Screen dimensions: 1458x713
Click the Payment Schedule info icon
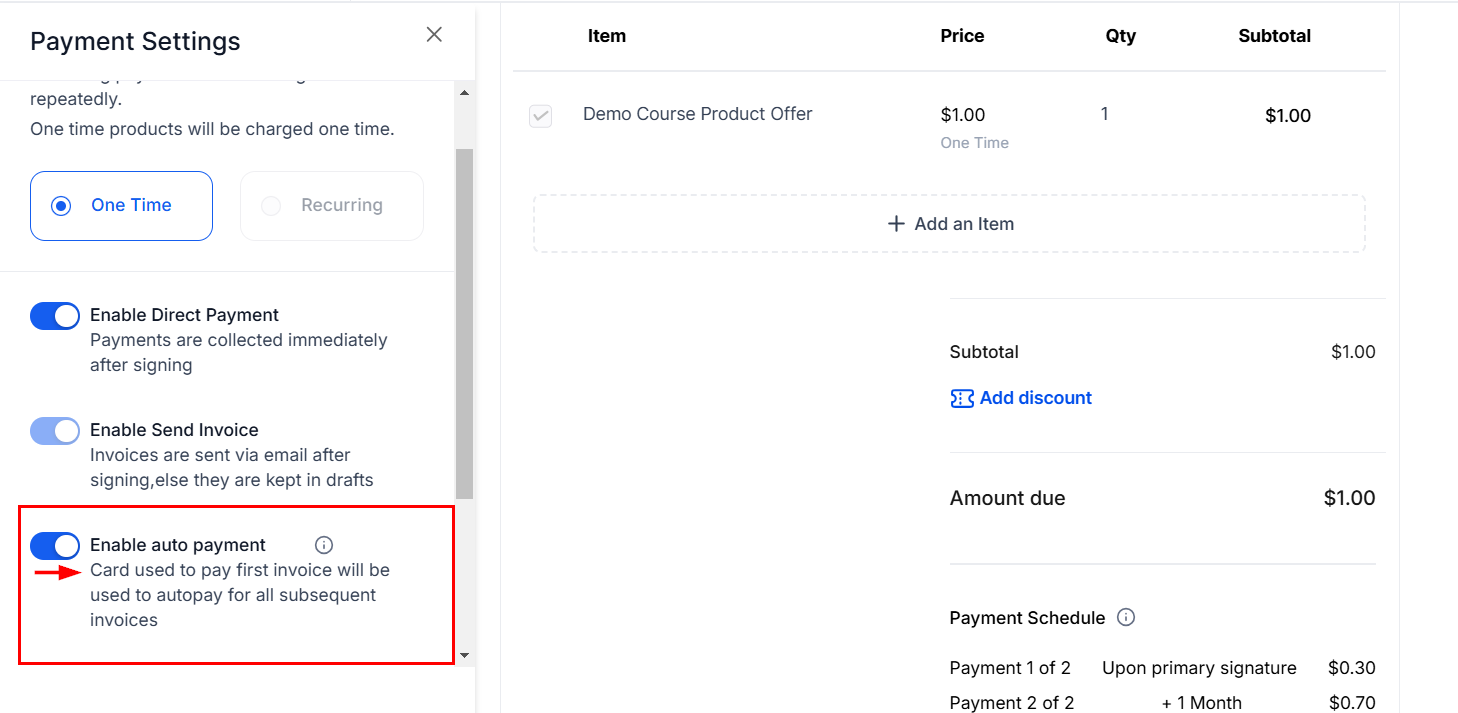pos(1126,617)
